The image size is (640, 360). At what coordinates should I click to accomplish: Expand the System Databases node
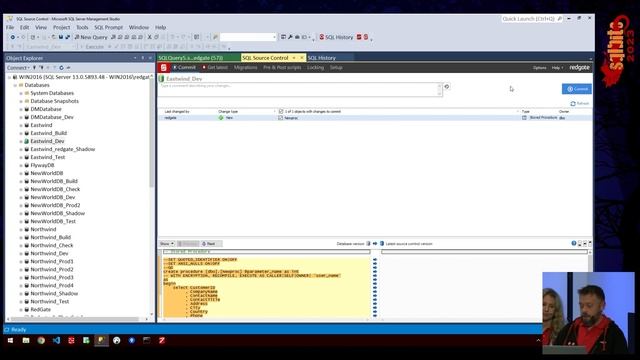click(21, 93)
